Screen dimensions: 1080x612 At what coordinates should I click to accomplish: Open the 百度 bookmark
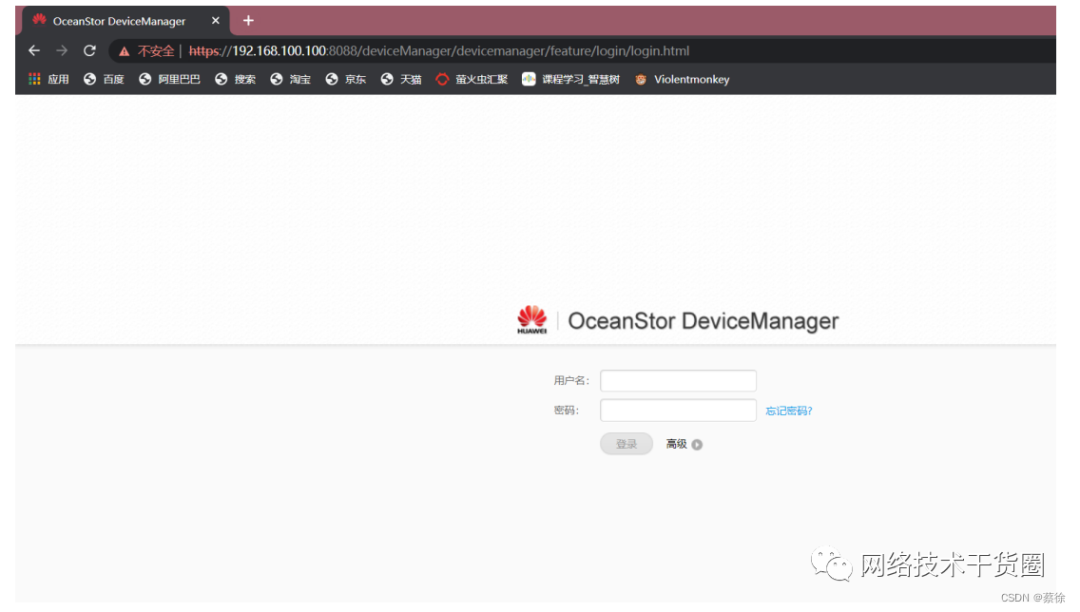[104, 79]
